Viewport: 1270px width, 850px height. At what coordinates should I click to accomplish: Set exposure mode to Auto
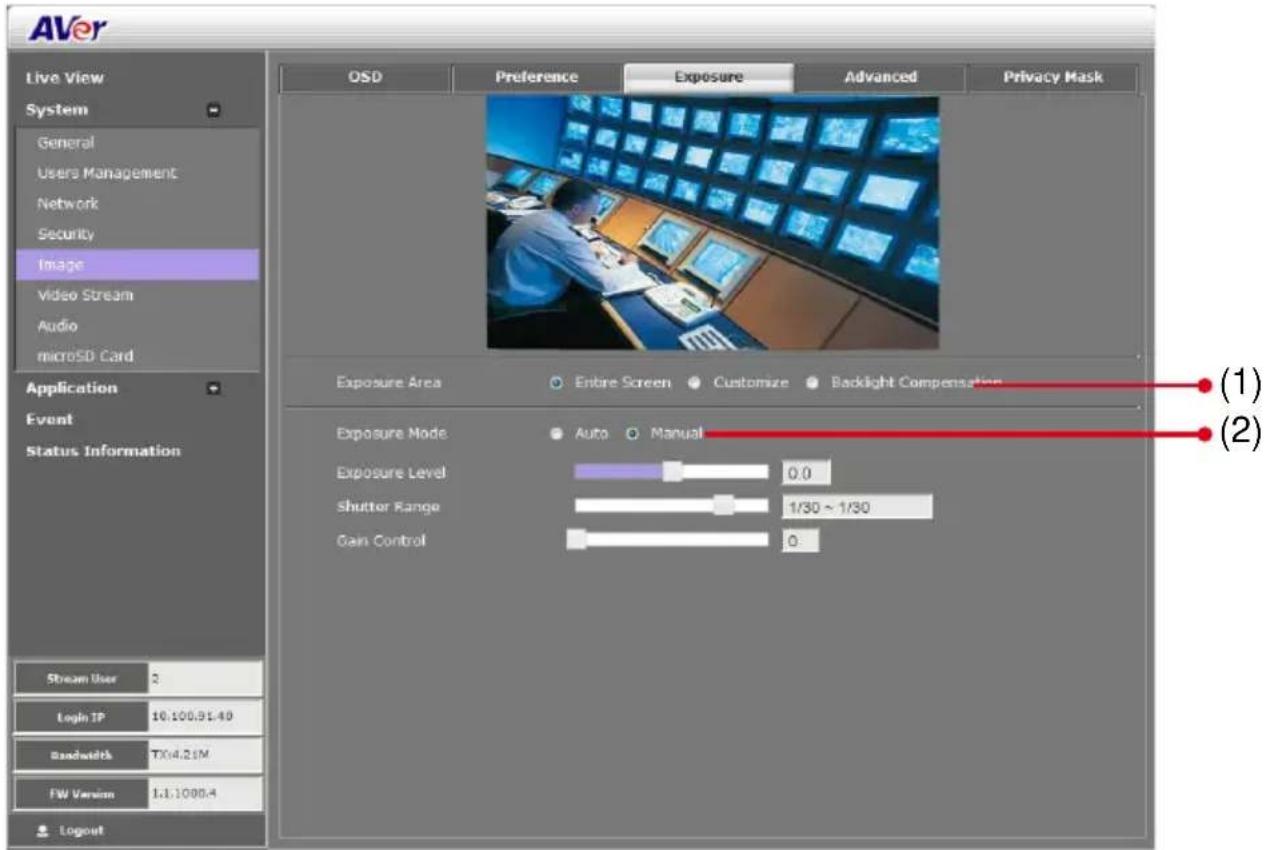[557, 434]
